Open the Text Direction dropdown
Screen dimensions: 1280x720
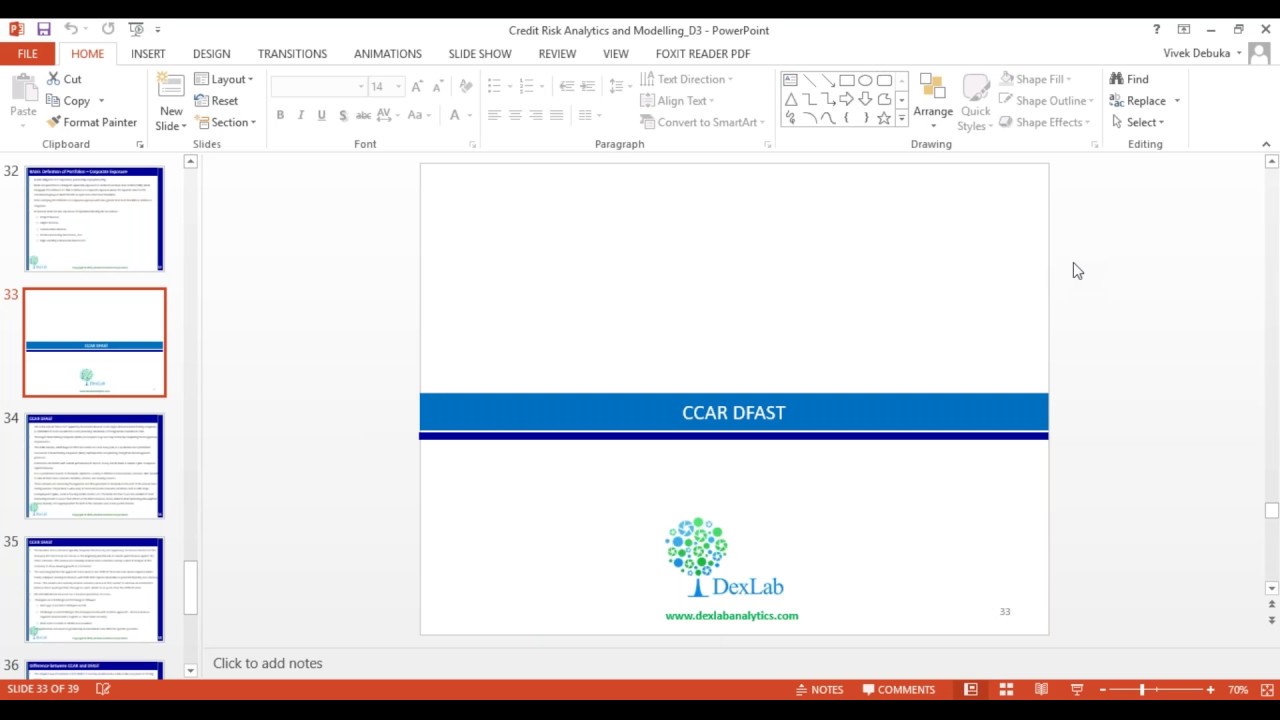point(687,79)
